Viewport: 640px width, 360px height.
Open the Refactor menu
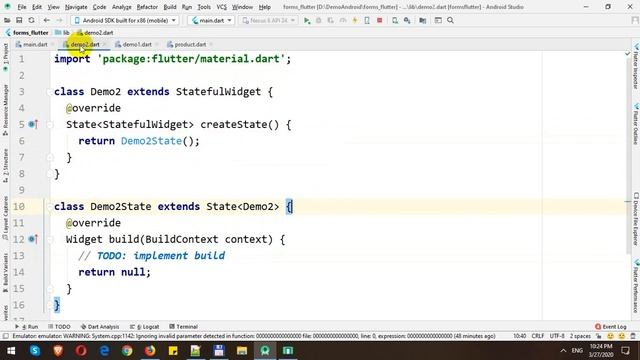pyautogui.click(x=147, y=7)
